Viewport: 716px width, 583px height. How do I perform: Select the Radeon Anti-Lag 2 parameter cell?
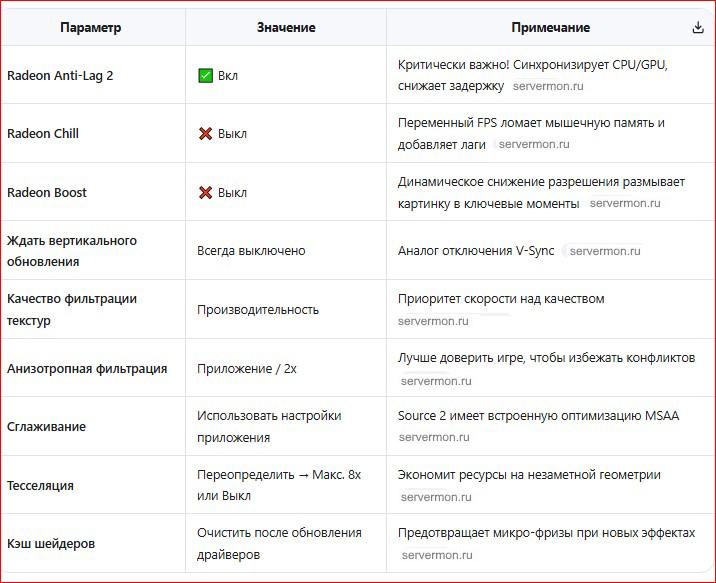point(60,75)
